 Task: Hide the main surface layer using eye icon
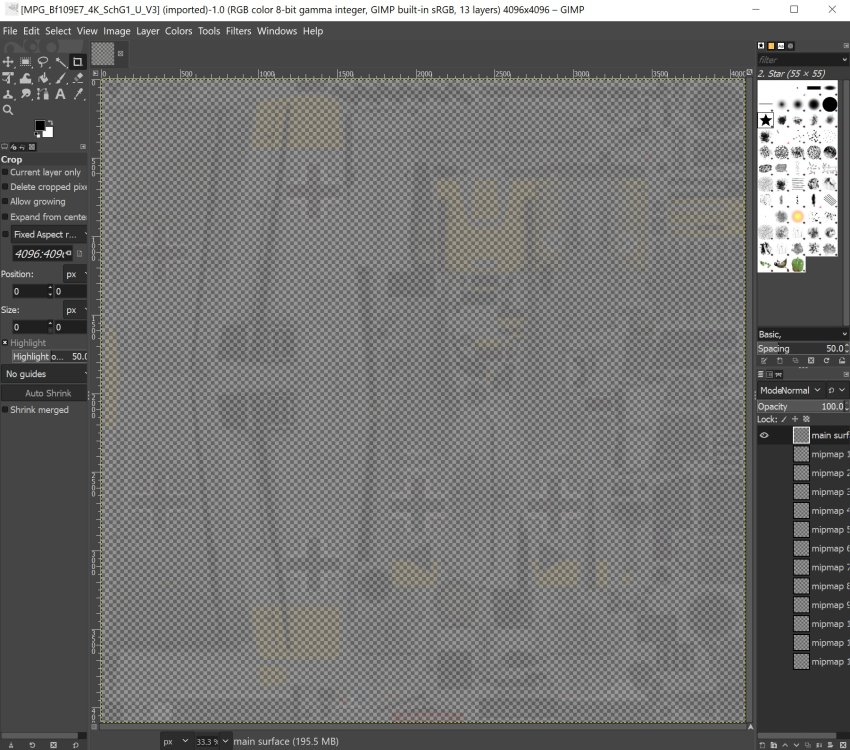click(x=764, y=435)
